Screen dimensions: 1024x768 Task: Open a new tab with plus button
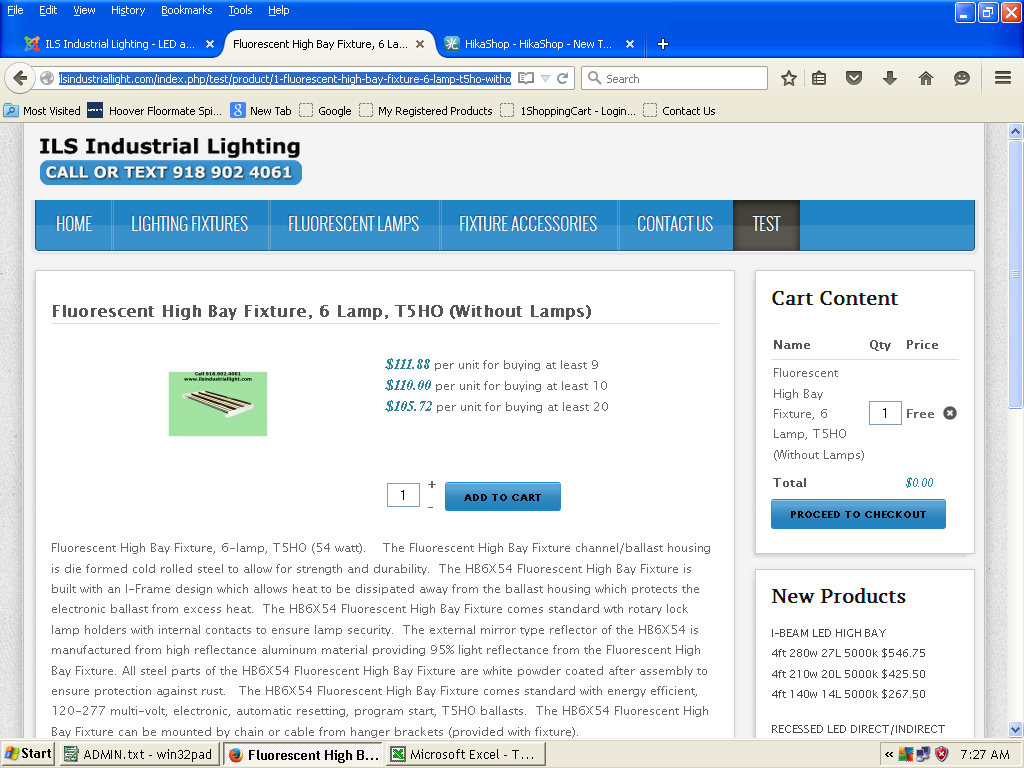[x=663, y=44]
